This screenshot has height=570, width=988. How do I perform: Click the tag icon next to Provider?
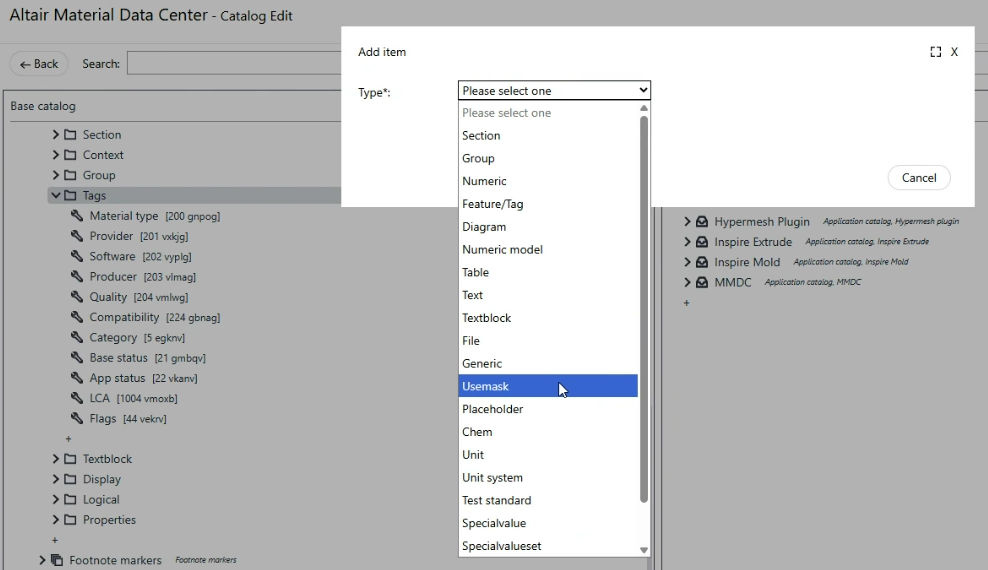coord(78,236)
